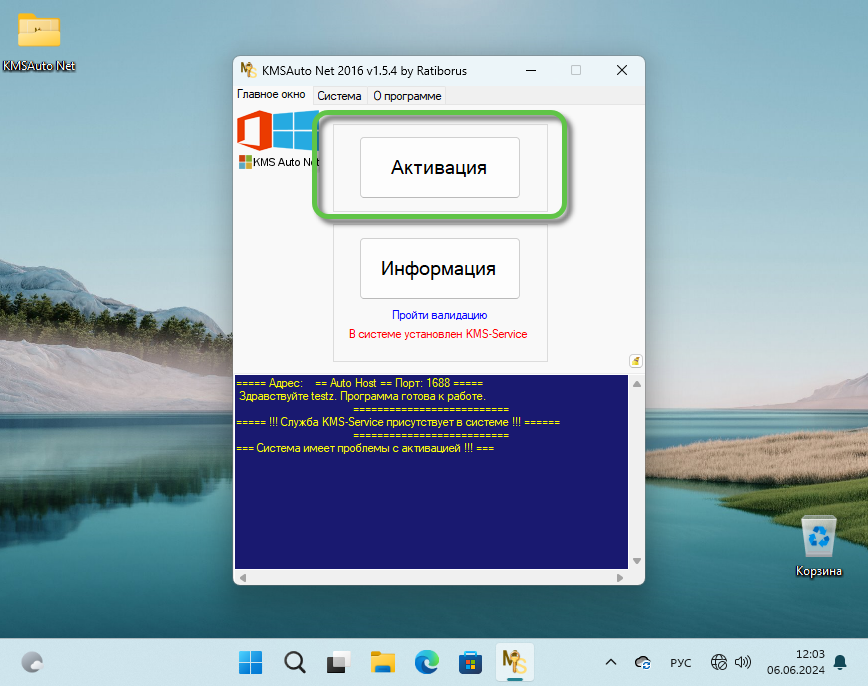This screenshot has width=868, height=686.
Task: Click the horizontal scroll-left arrow
Action: (242, 577)
